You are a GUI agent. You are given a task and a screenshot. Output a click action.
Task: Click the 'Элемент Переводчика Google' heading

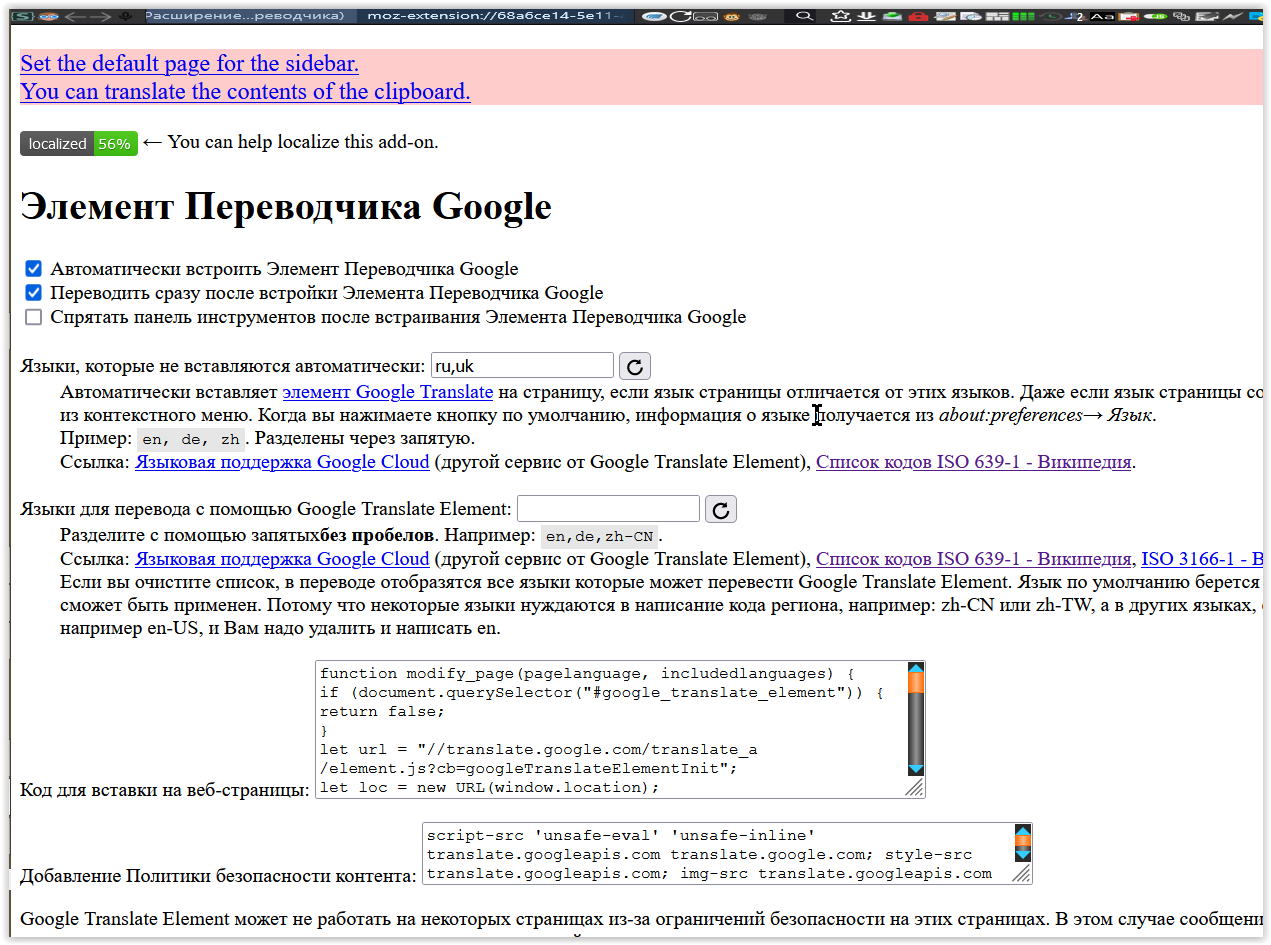(286, 207)
